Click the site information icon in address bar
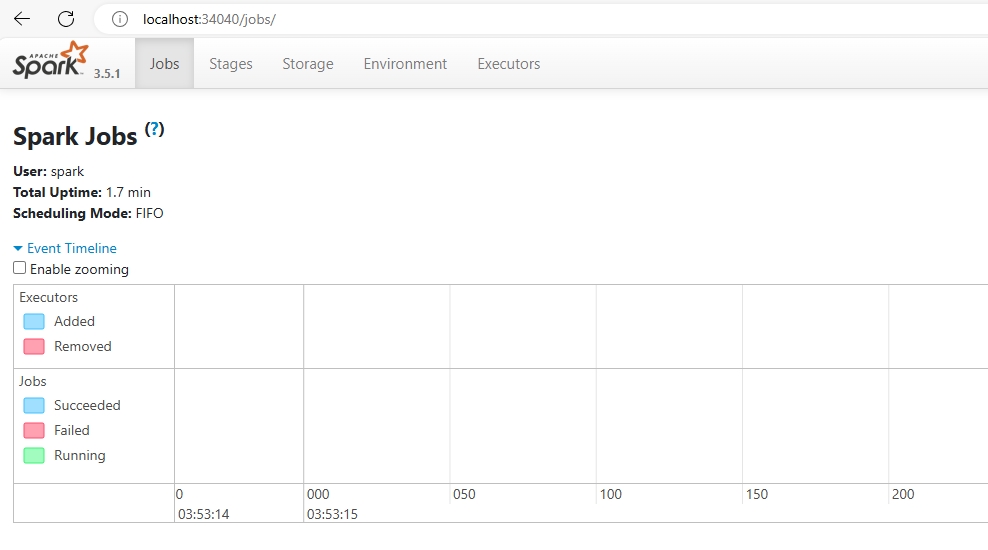This screenshot has height=550, width=988. 120,19
